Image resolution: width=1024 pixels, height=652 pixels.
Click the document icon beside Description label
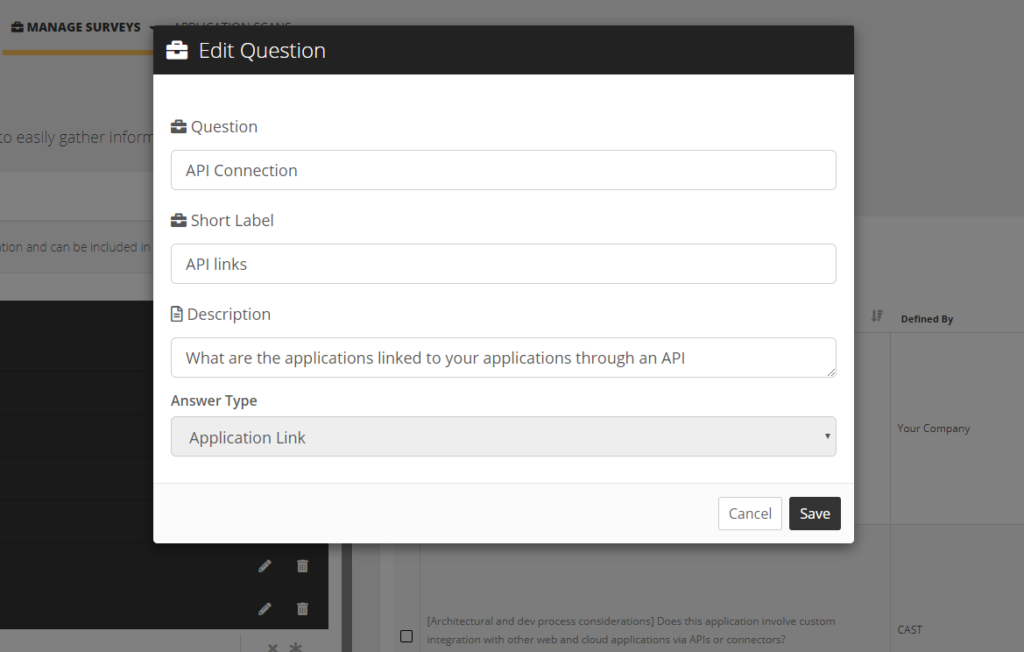click(177, 313)
